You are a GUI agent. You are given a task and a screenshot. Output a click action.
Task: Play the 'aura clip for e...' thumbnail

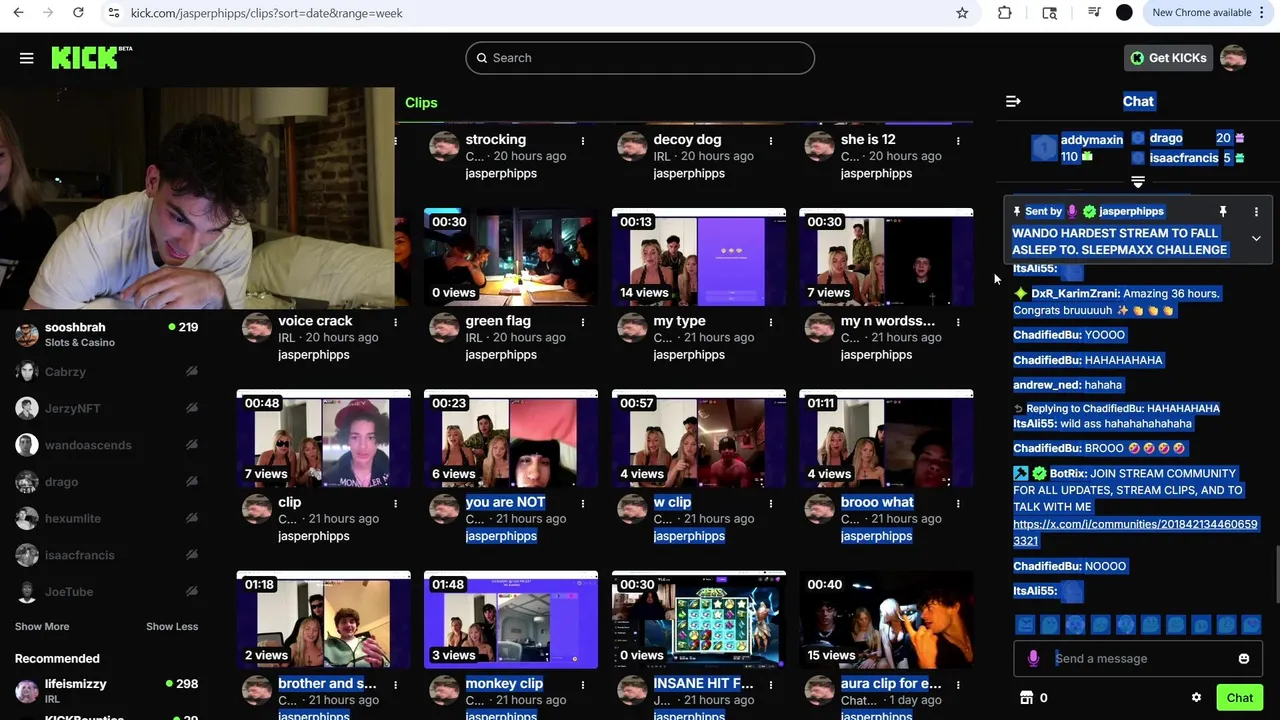coord(886,619)
